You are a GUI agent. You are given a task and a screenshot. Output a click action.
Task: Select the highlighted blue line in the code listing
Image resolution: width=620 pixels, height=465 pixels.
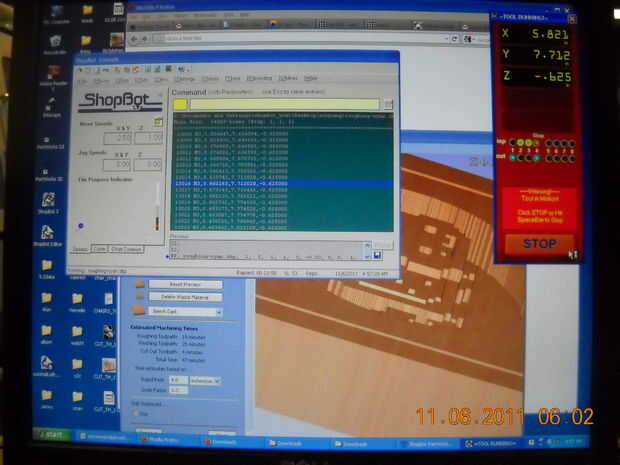click(x=282, y=184)
